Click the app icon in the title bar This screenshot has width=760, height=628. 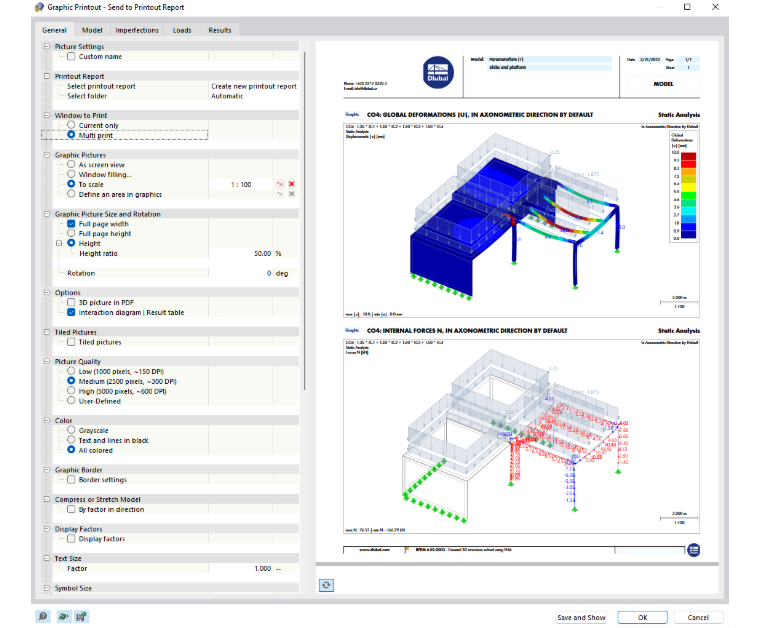pos(39,7)
